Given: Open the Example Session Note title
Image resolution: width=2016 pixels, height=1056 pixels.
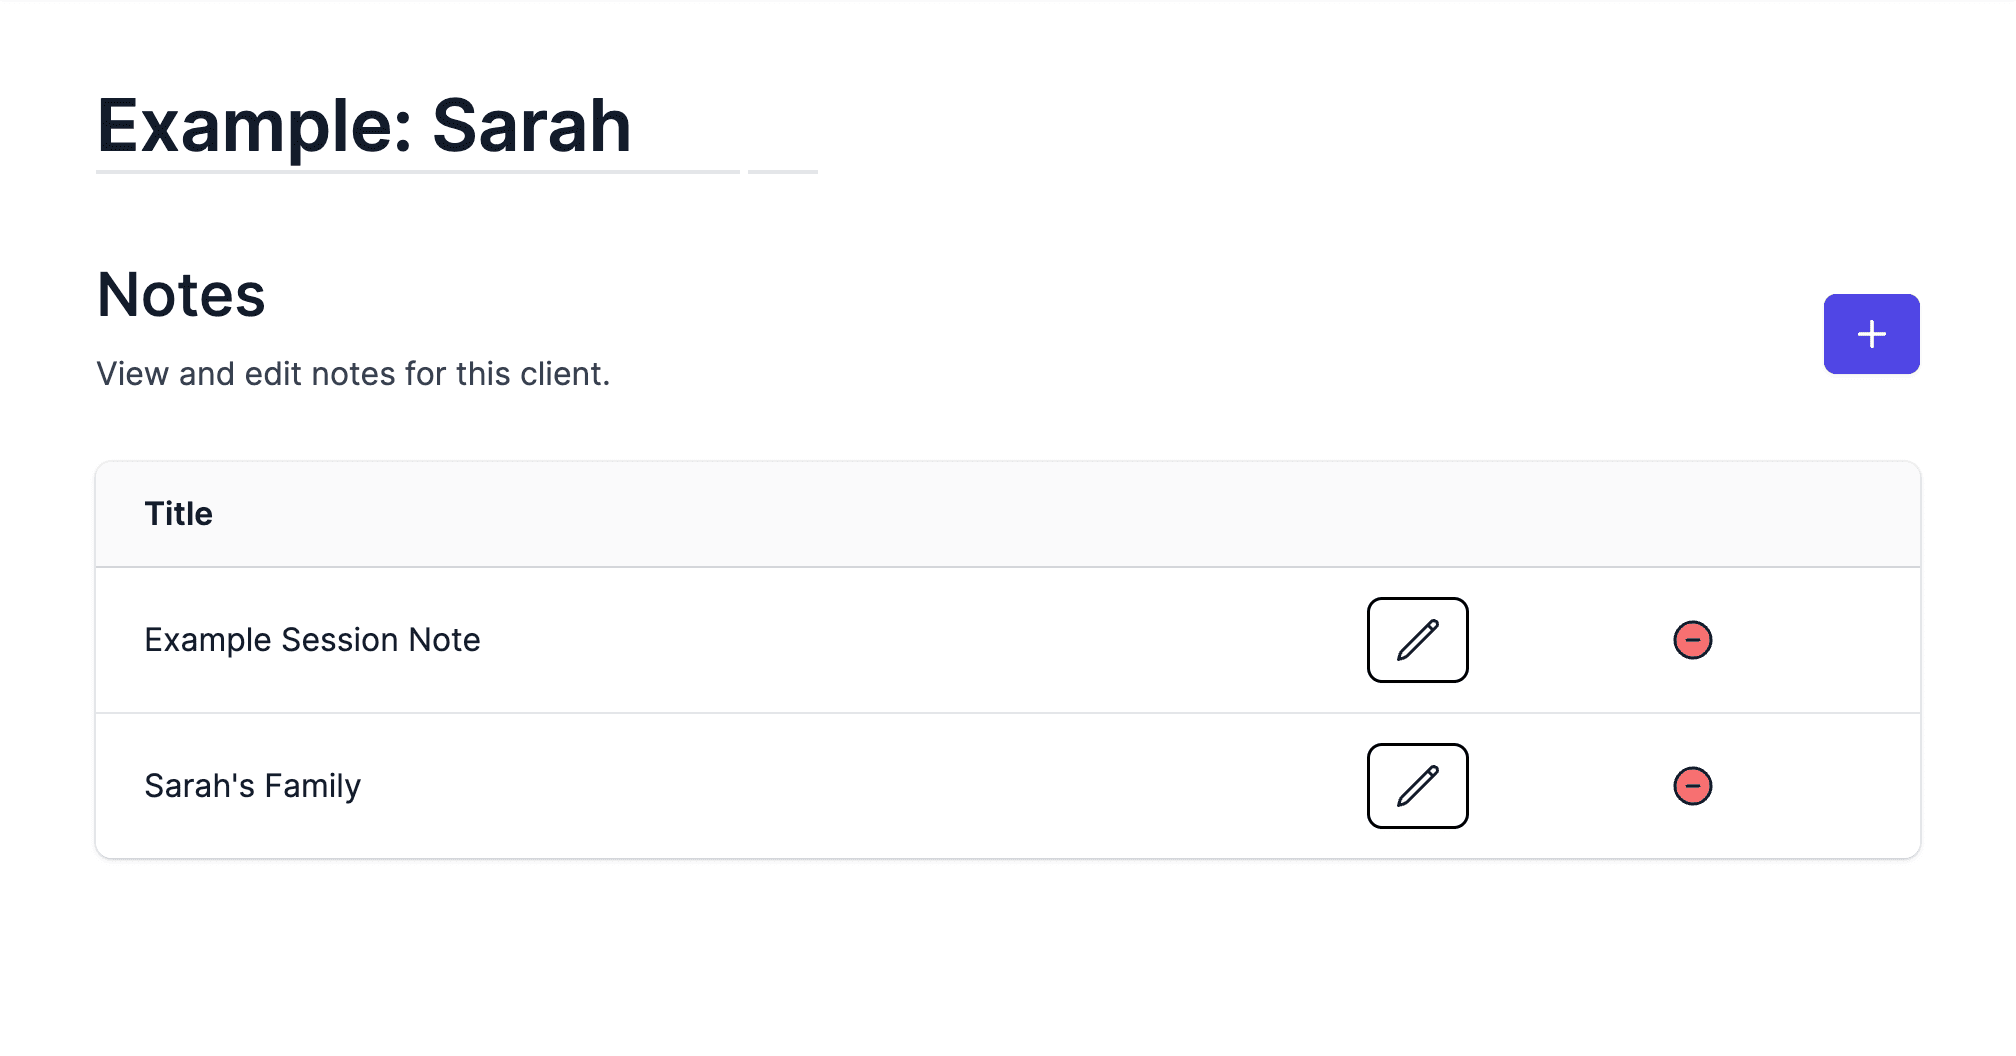Looking at the screenshot, I should 312,640.
